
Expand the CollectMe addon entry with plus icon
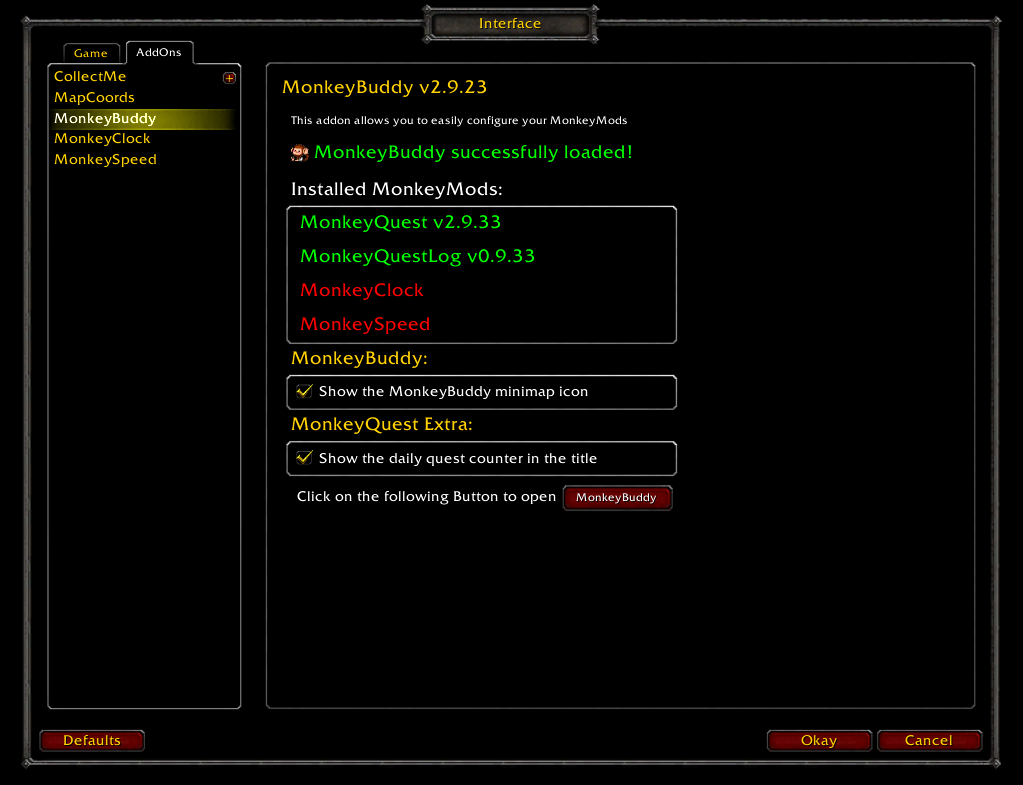229,77
